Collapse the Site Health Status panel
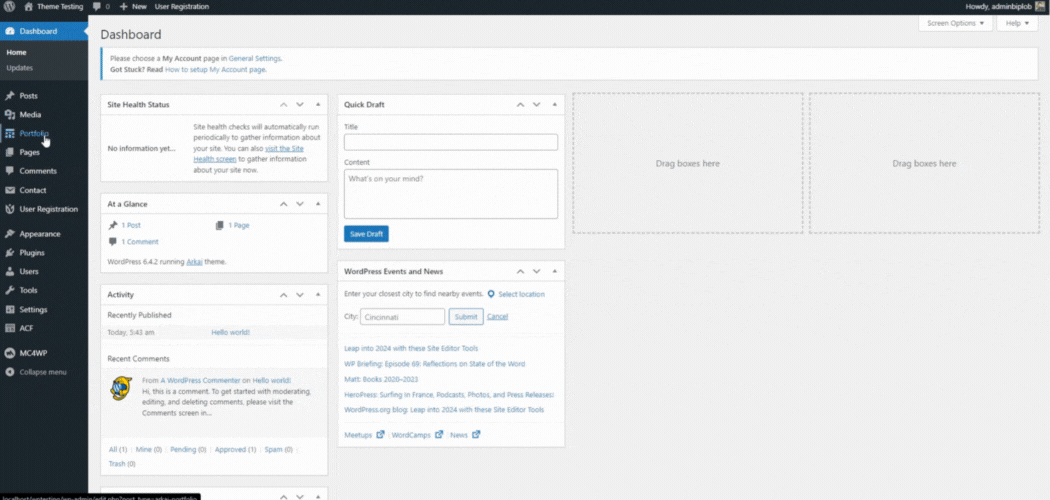 pyautogui.click(x=318, y=104)
